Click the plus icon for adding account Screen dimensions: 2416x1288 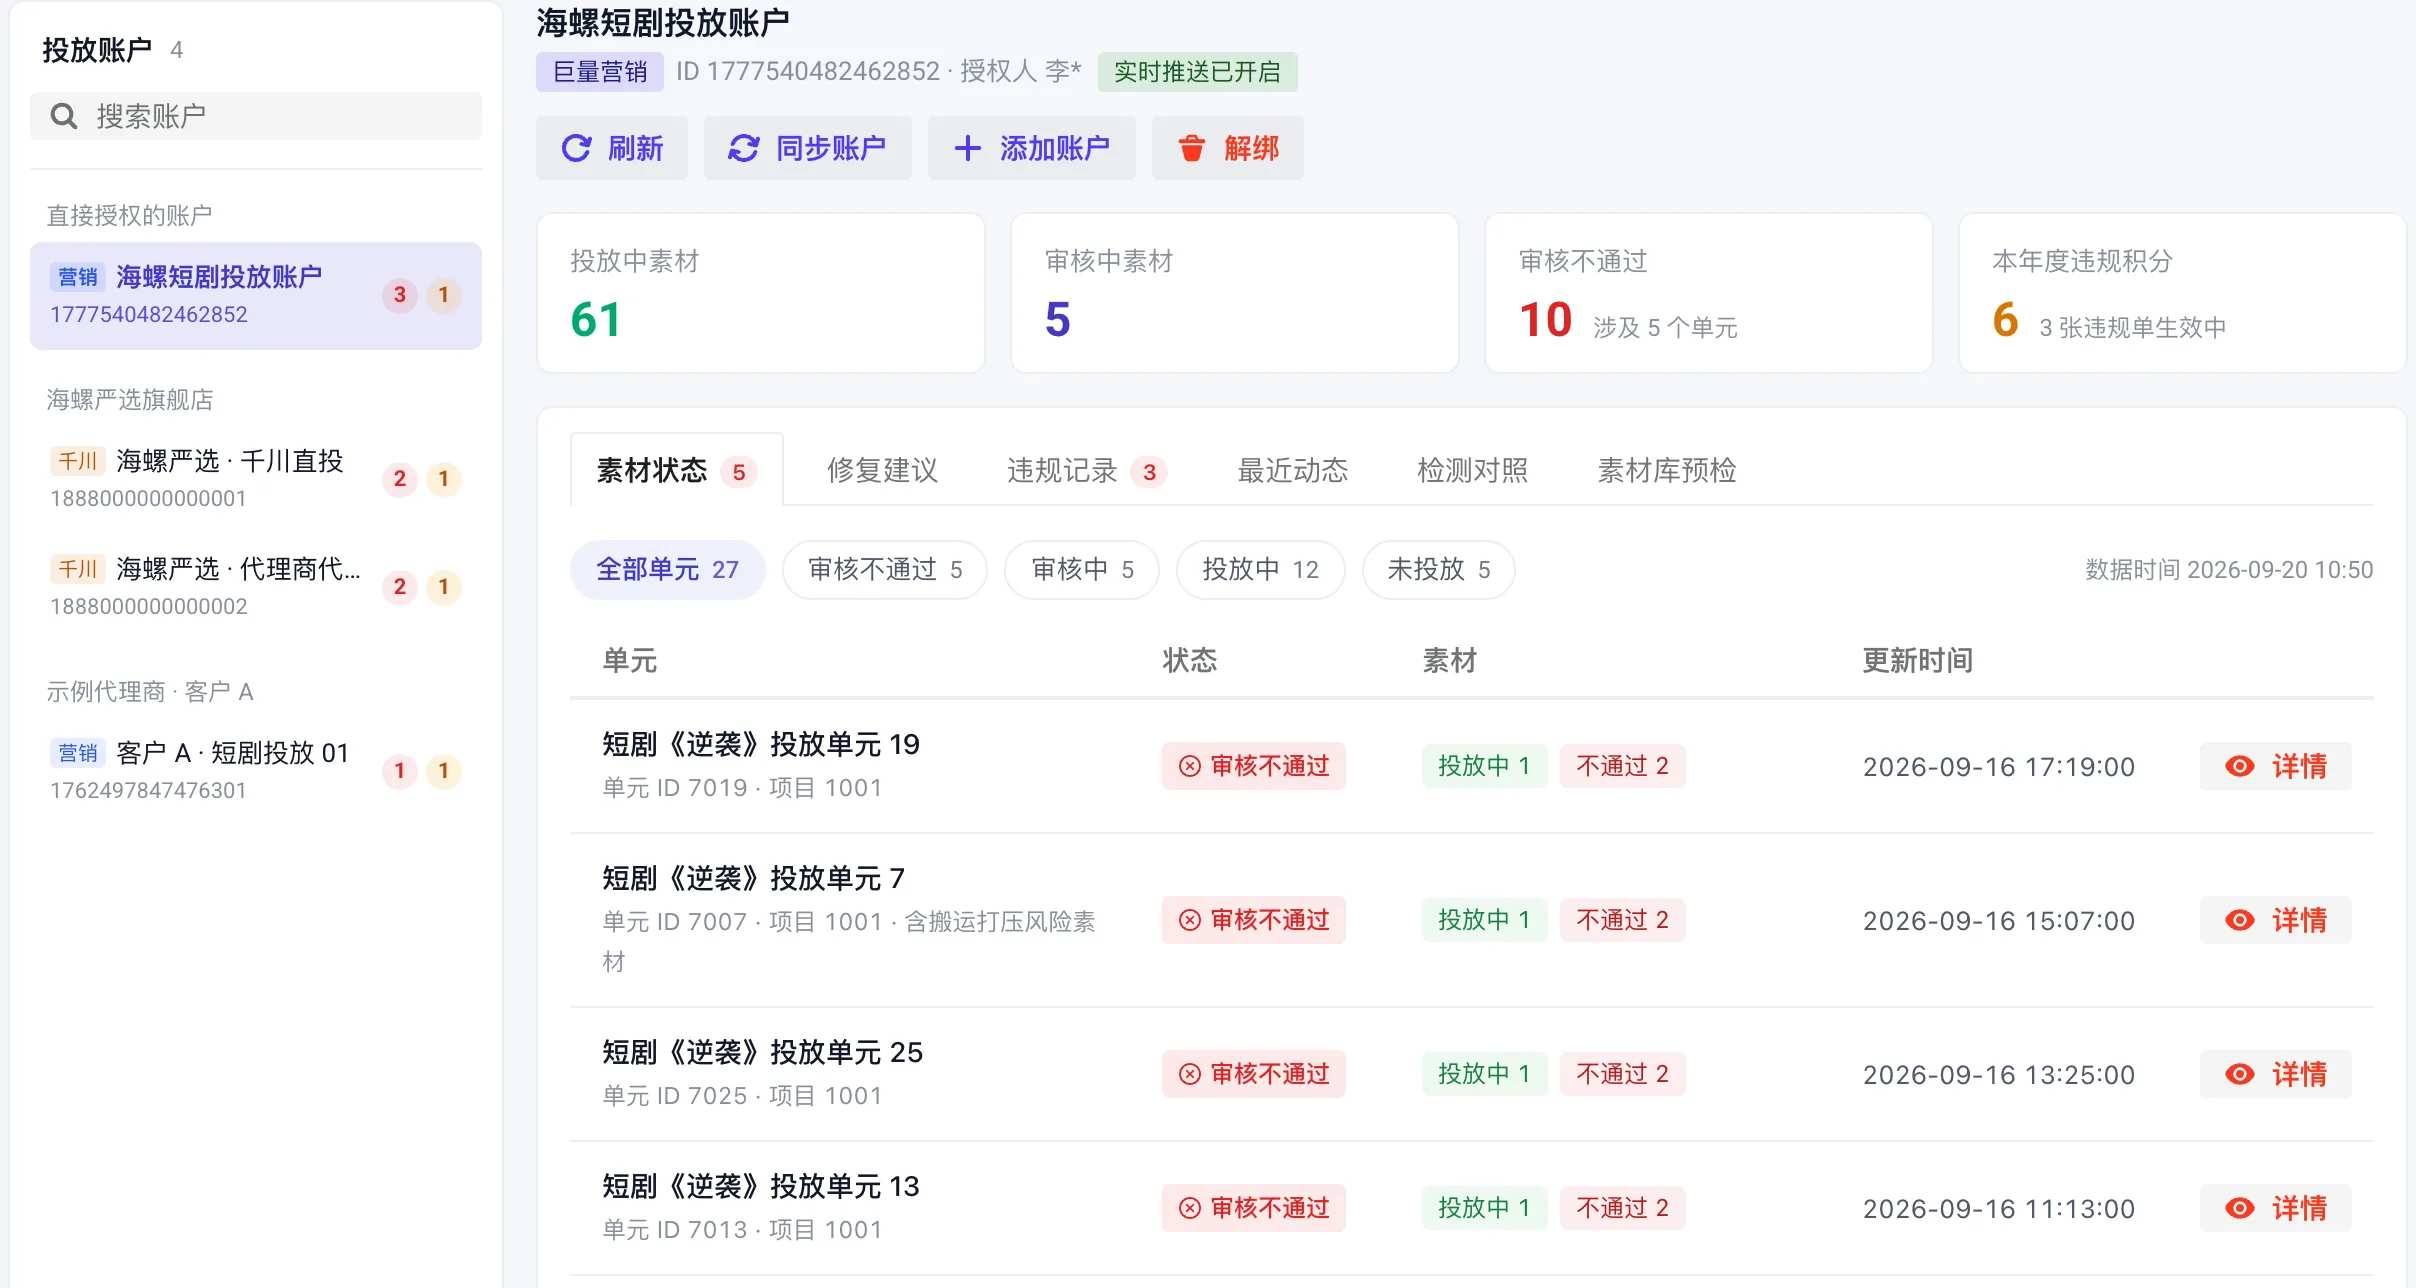coord(967,148)
